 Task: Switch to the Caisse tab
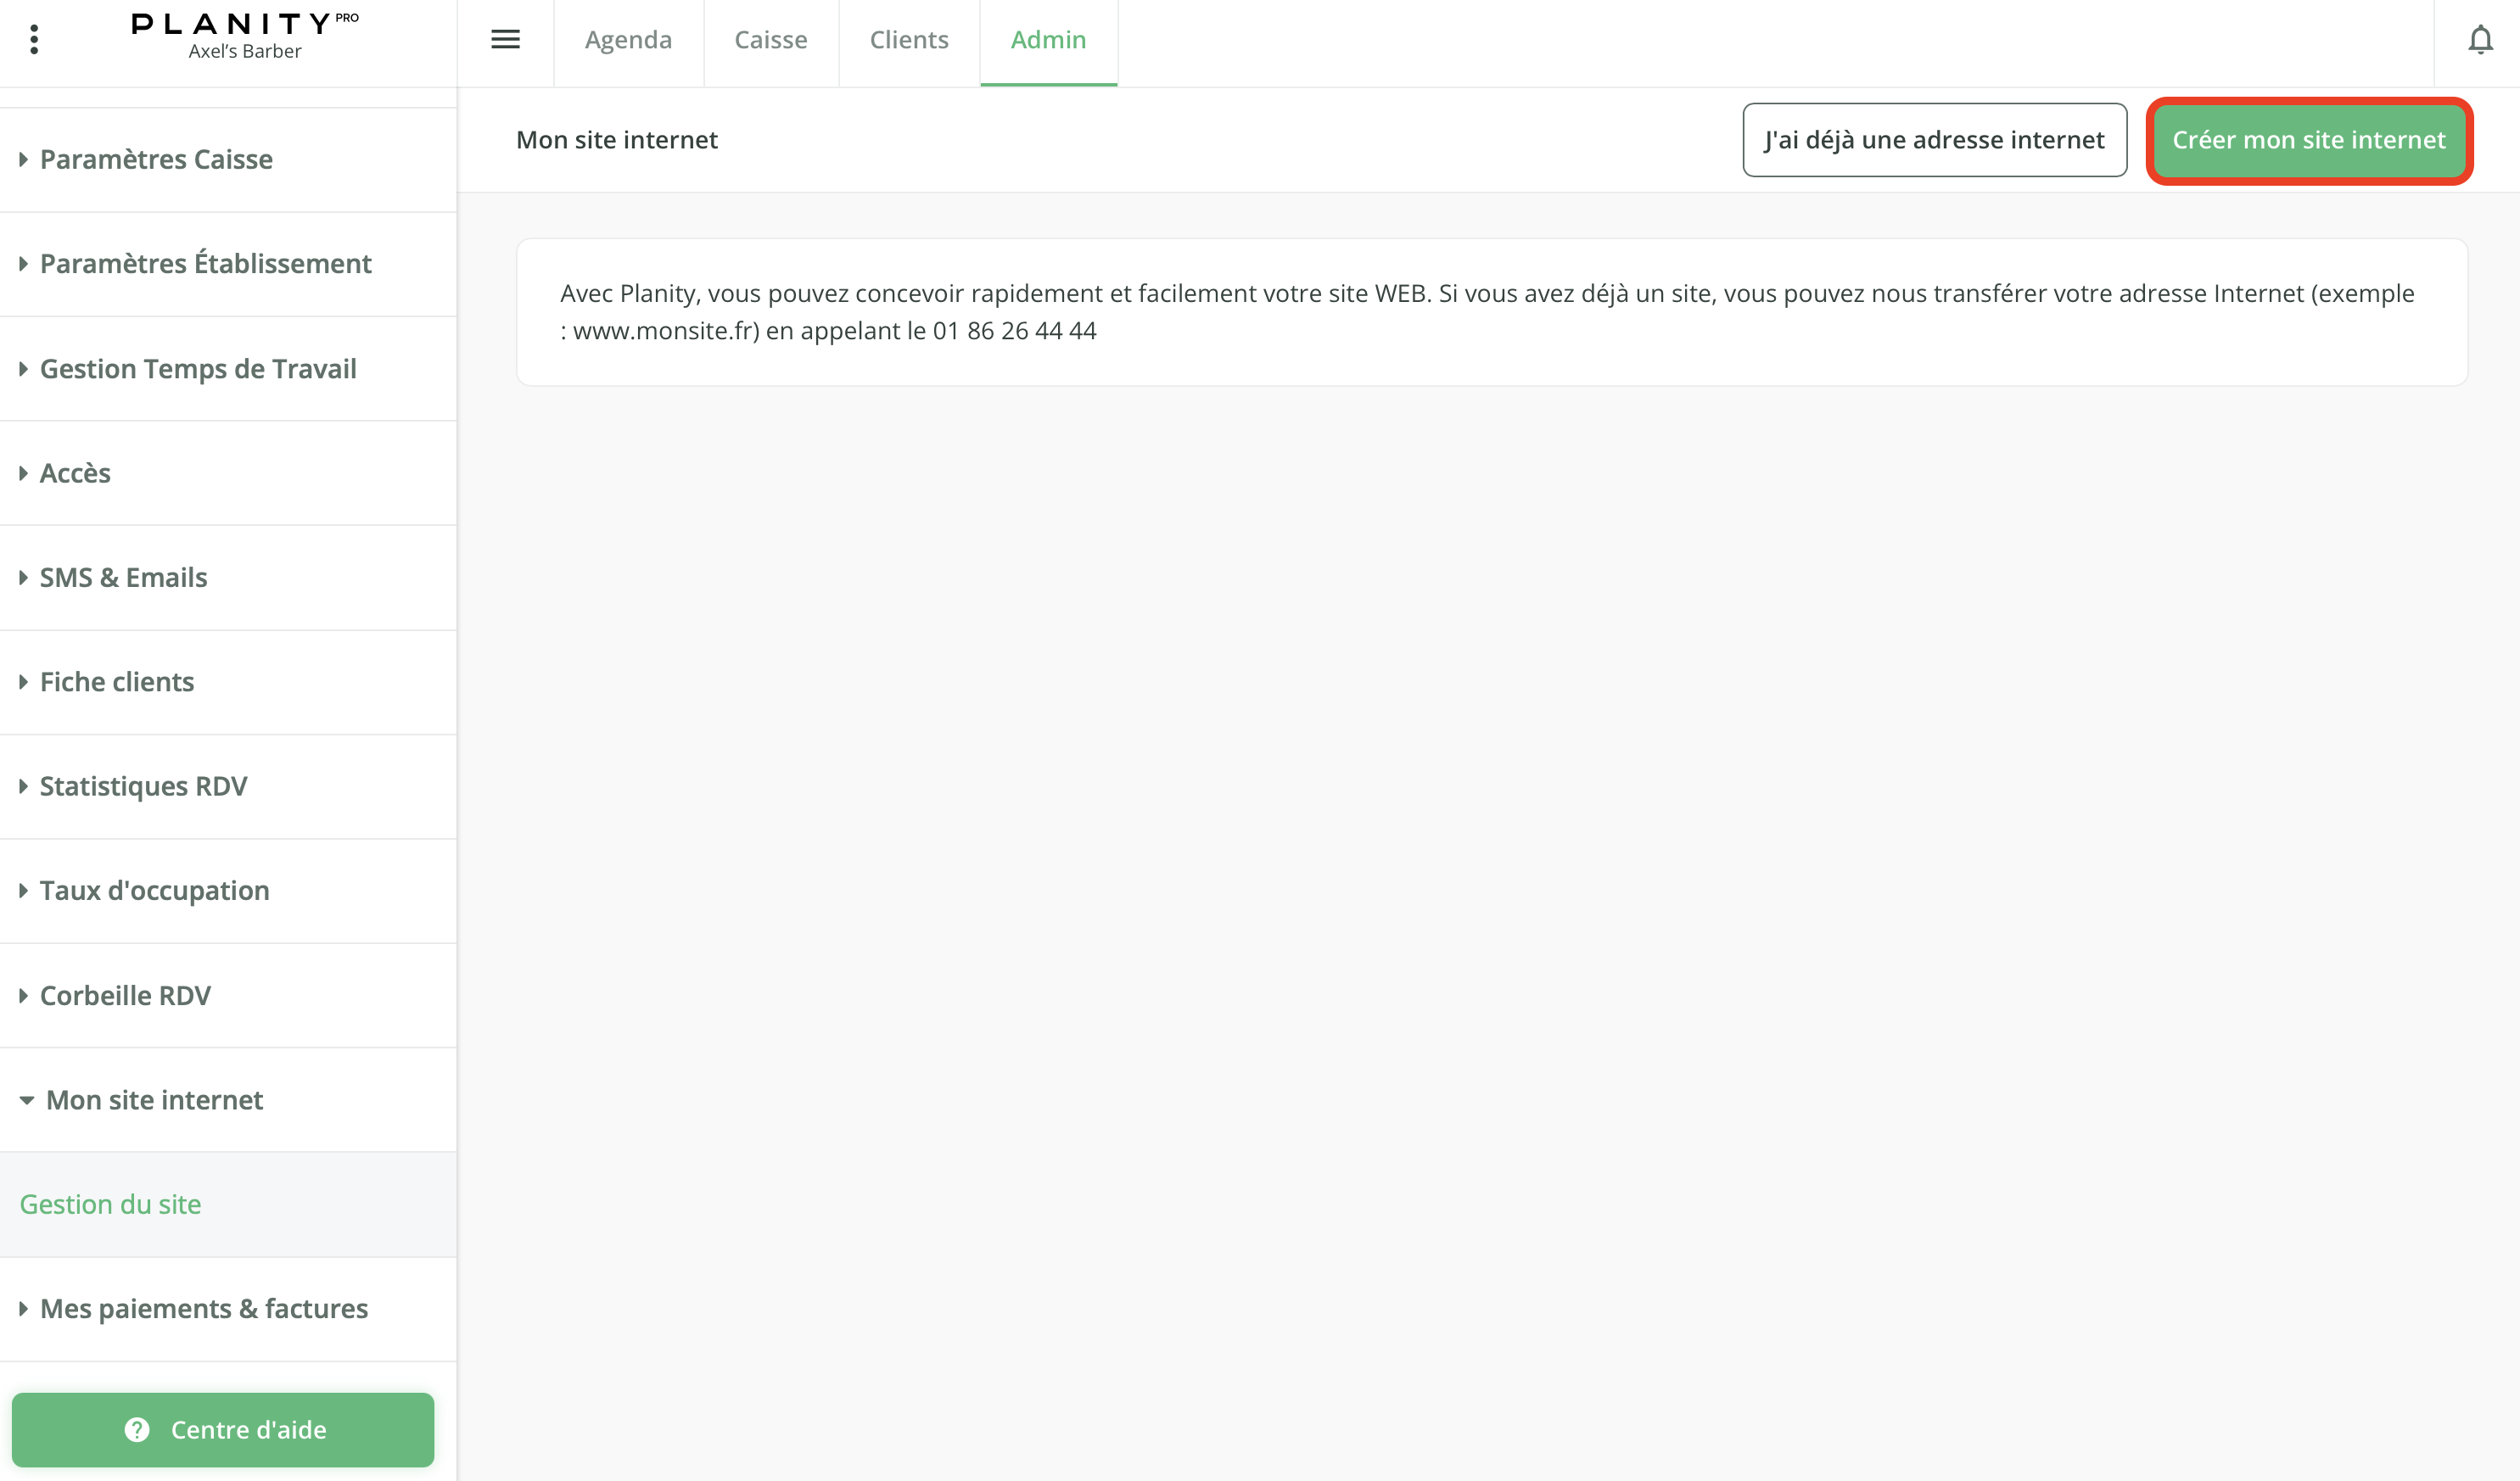(x=770, y=40)
